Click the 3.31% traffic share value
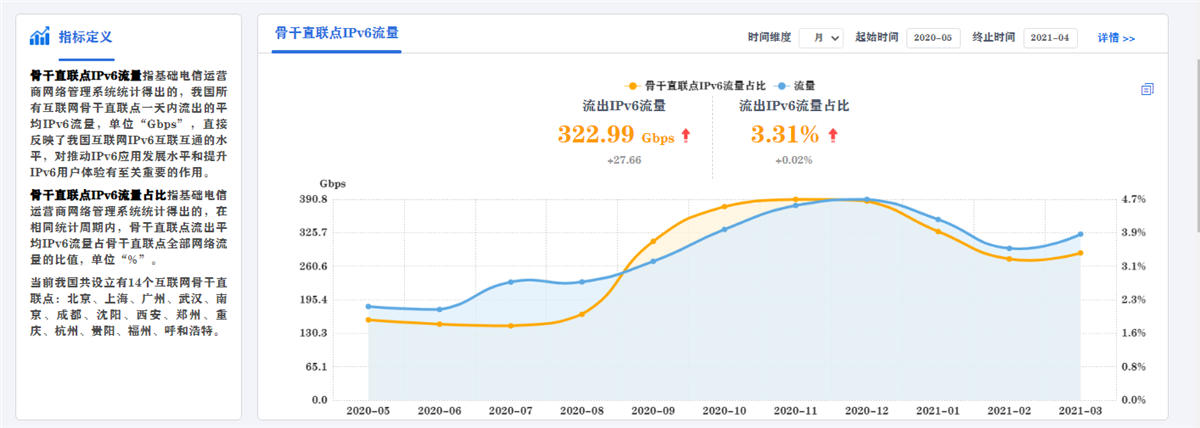The image size is (1200, 428). (785, 135)
